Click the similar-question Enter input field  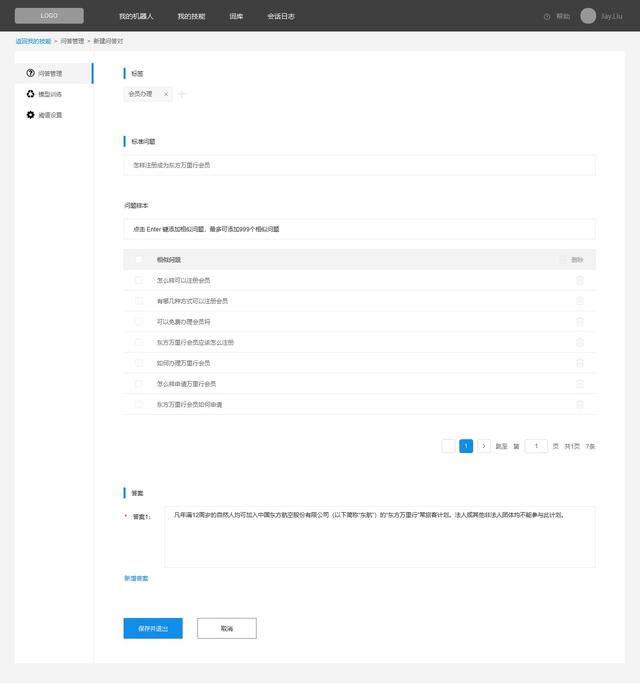[359, 229]
